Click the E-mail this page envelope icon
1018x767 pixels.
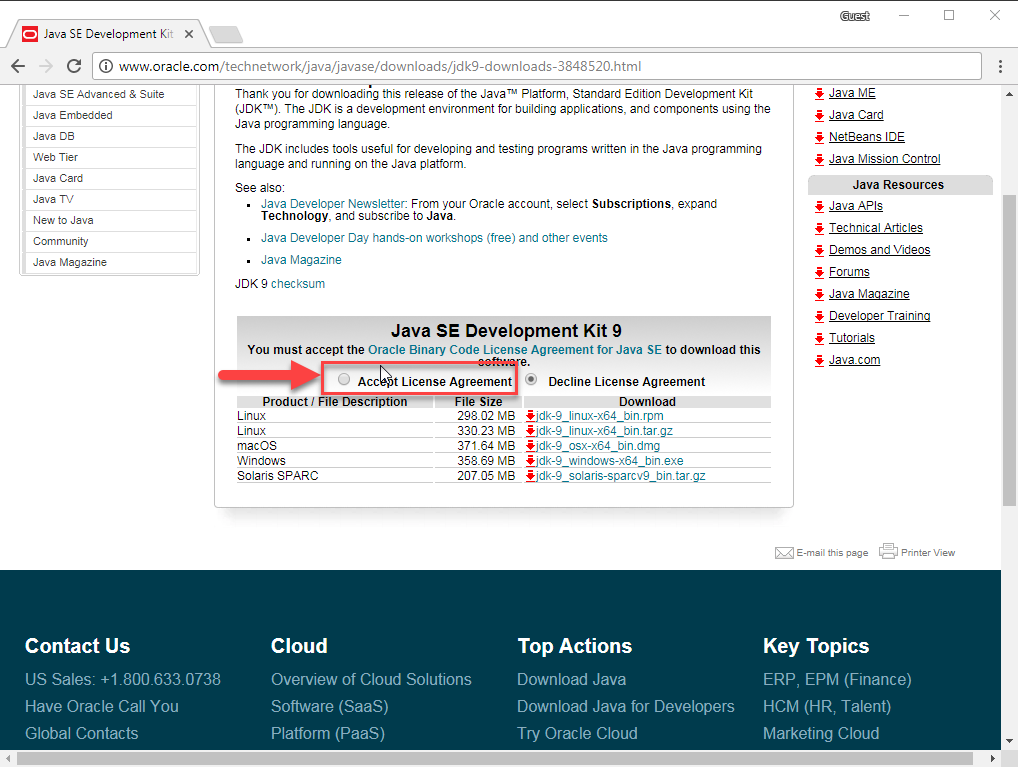[x=784, y=553]
